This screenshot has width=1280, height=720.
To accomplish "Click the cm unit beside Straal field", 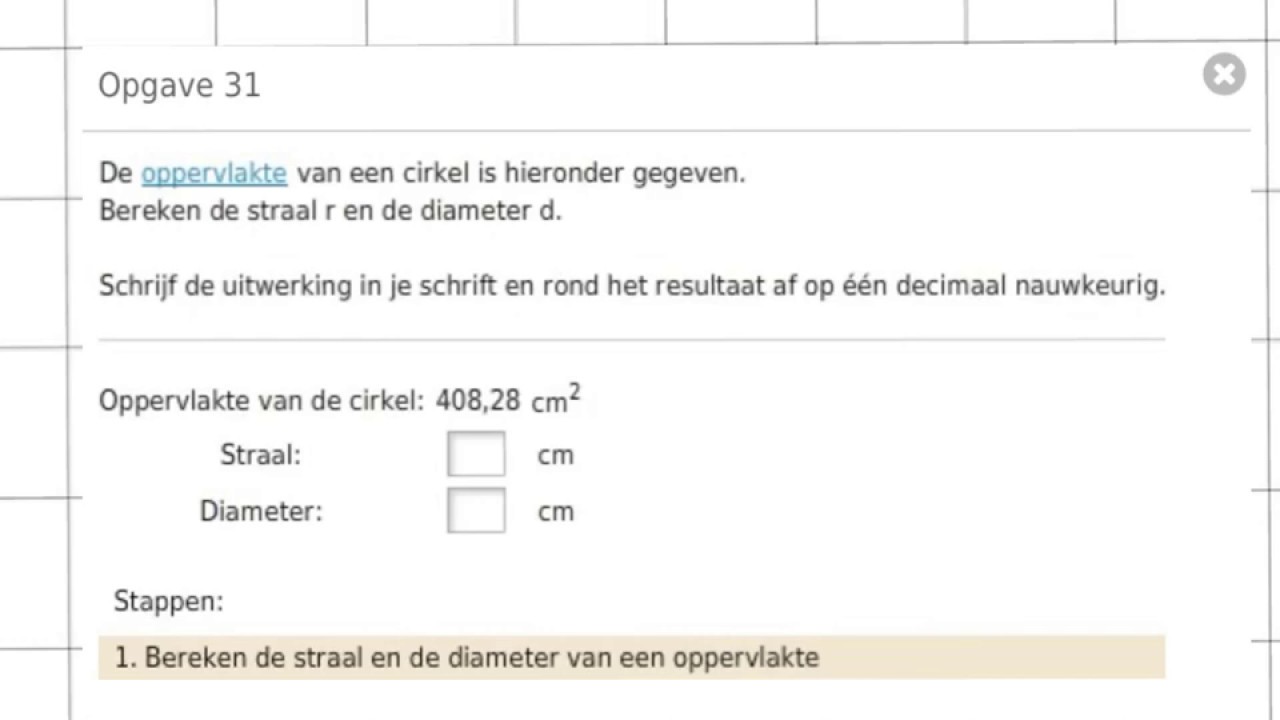I will point(555,456).
